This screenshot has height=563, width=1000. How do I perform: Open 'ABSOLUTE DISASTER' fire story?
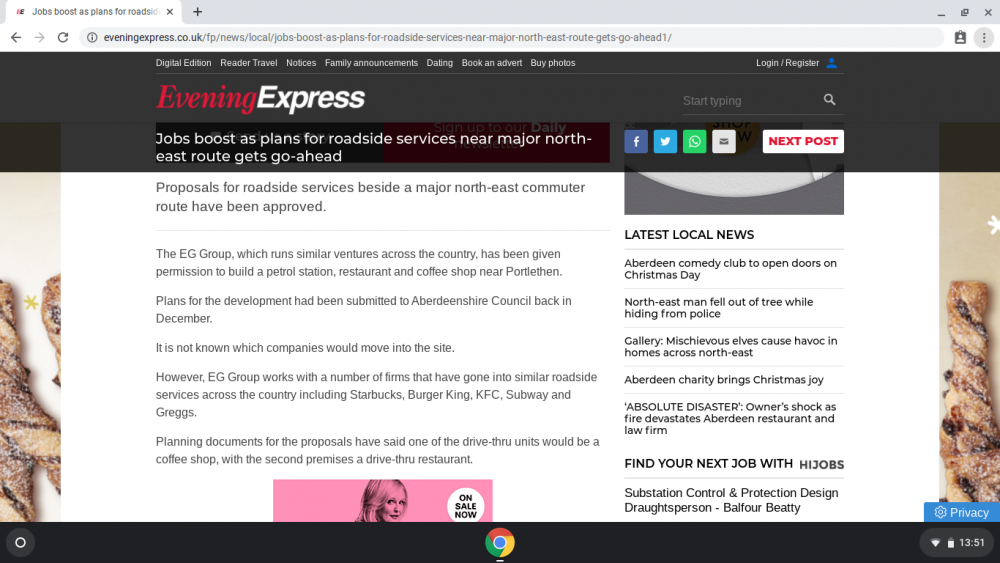click(x=730, y=418)
